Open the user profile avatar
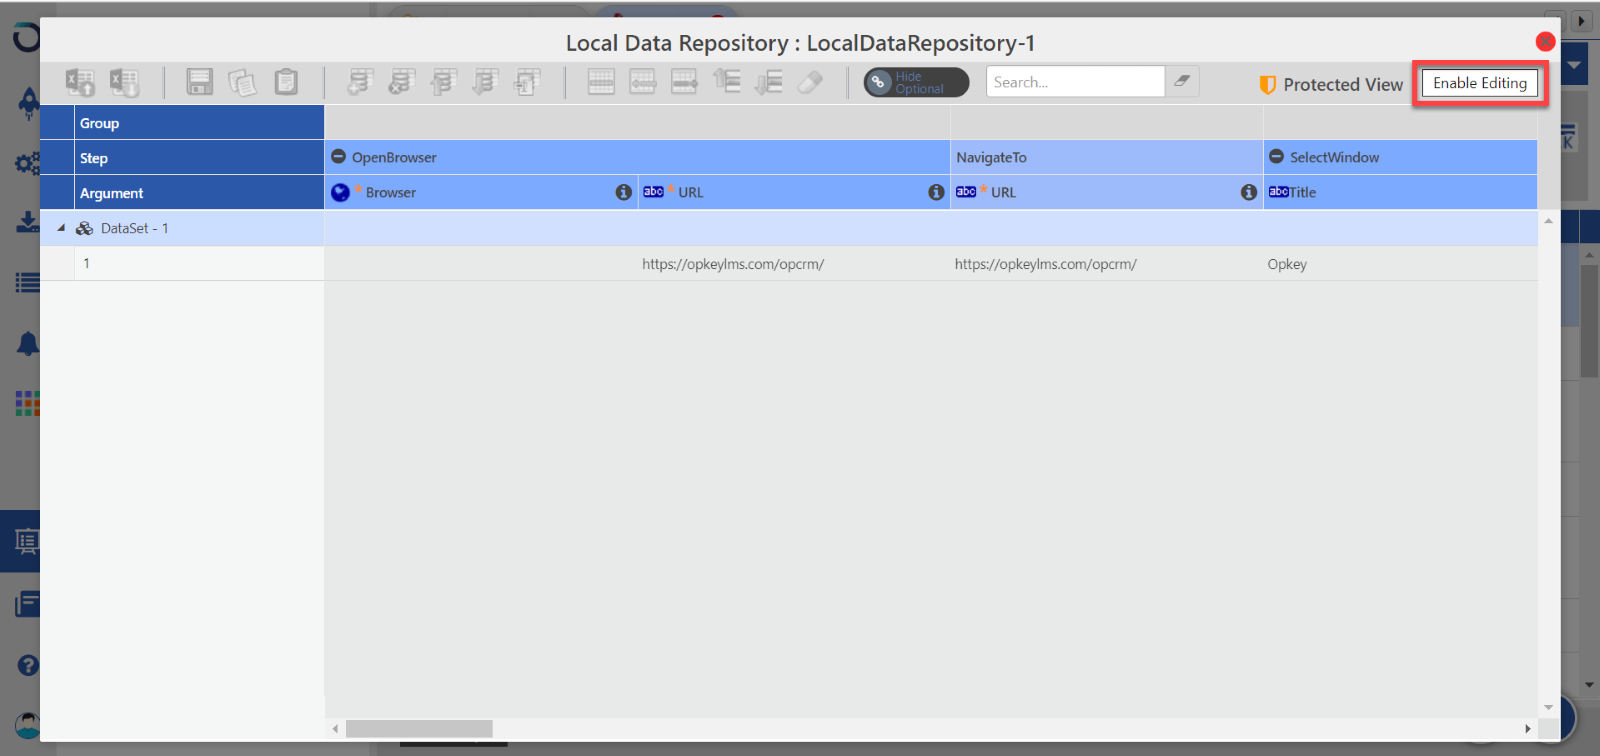 (28, 725)
